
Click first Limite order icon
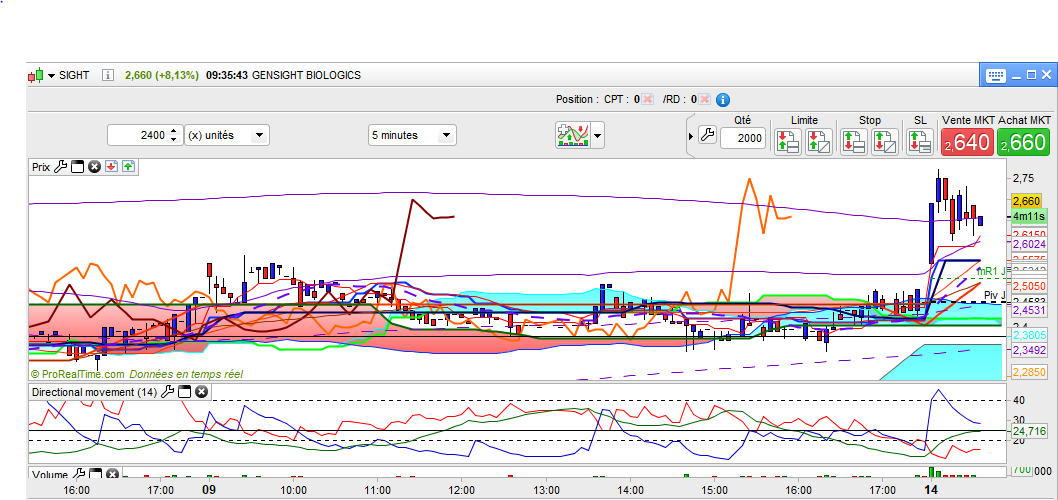click(787, 141)
